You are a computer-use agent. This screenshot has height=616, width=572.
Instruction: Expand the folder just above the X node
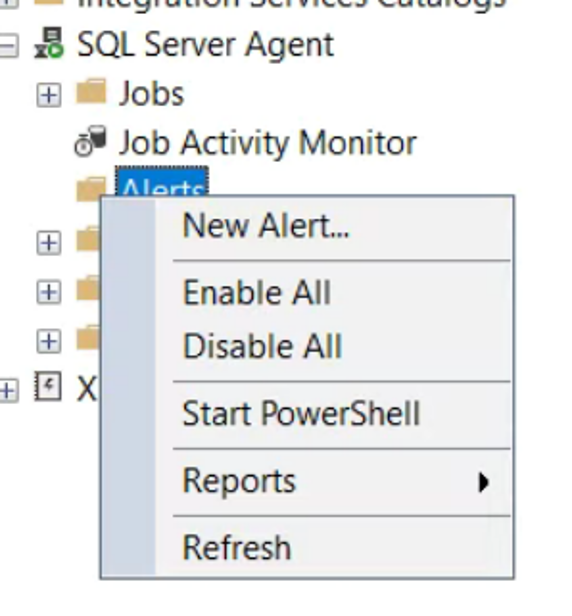pyautogui.click(x=49, y=341)
